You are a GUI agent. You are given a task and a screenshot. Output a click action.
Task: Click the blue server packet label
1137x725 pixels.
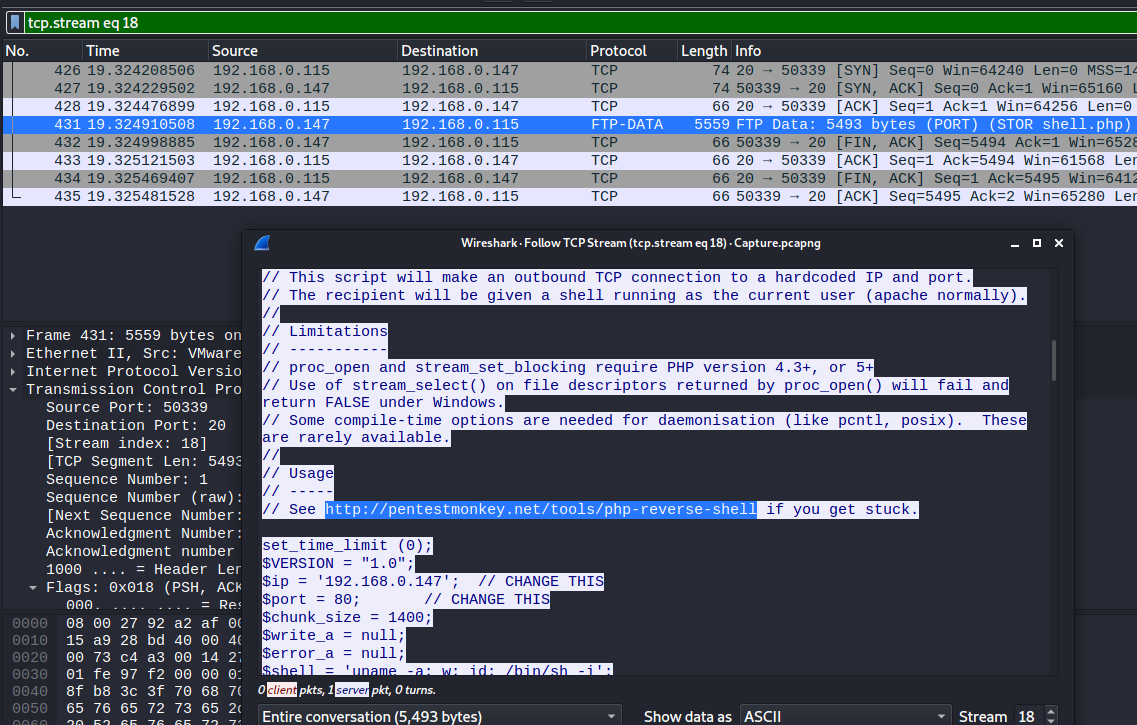[x=352, y=690]
